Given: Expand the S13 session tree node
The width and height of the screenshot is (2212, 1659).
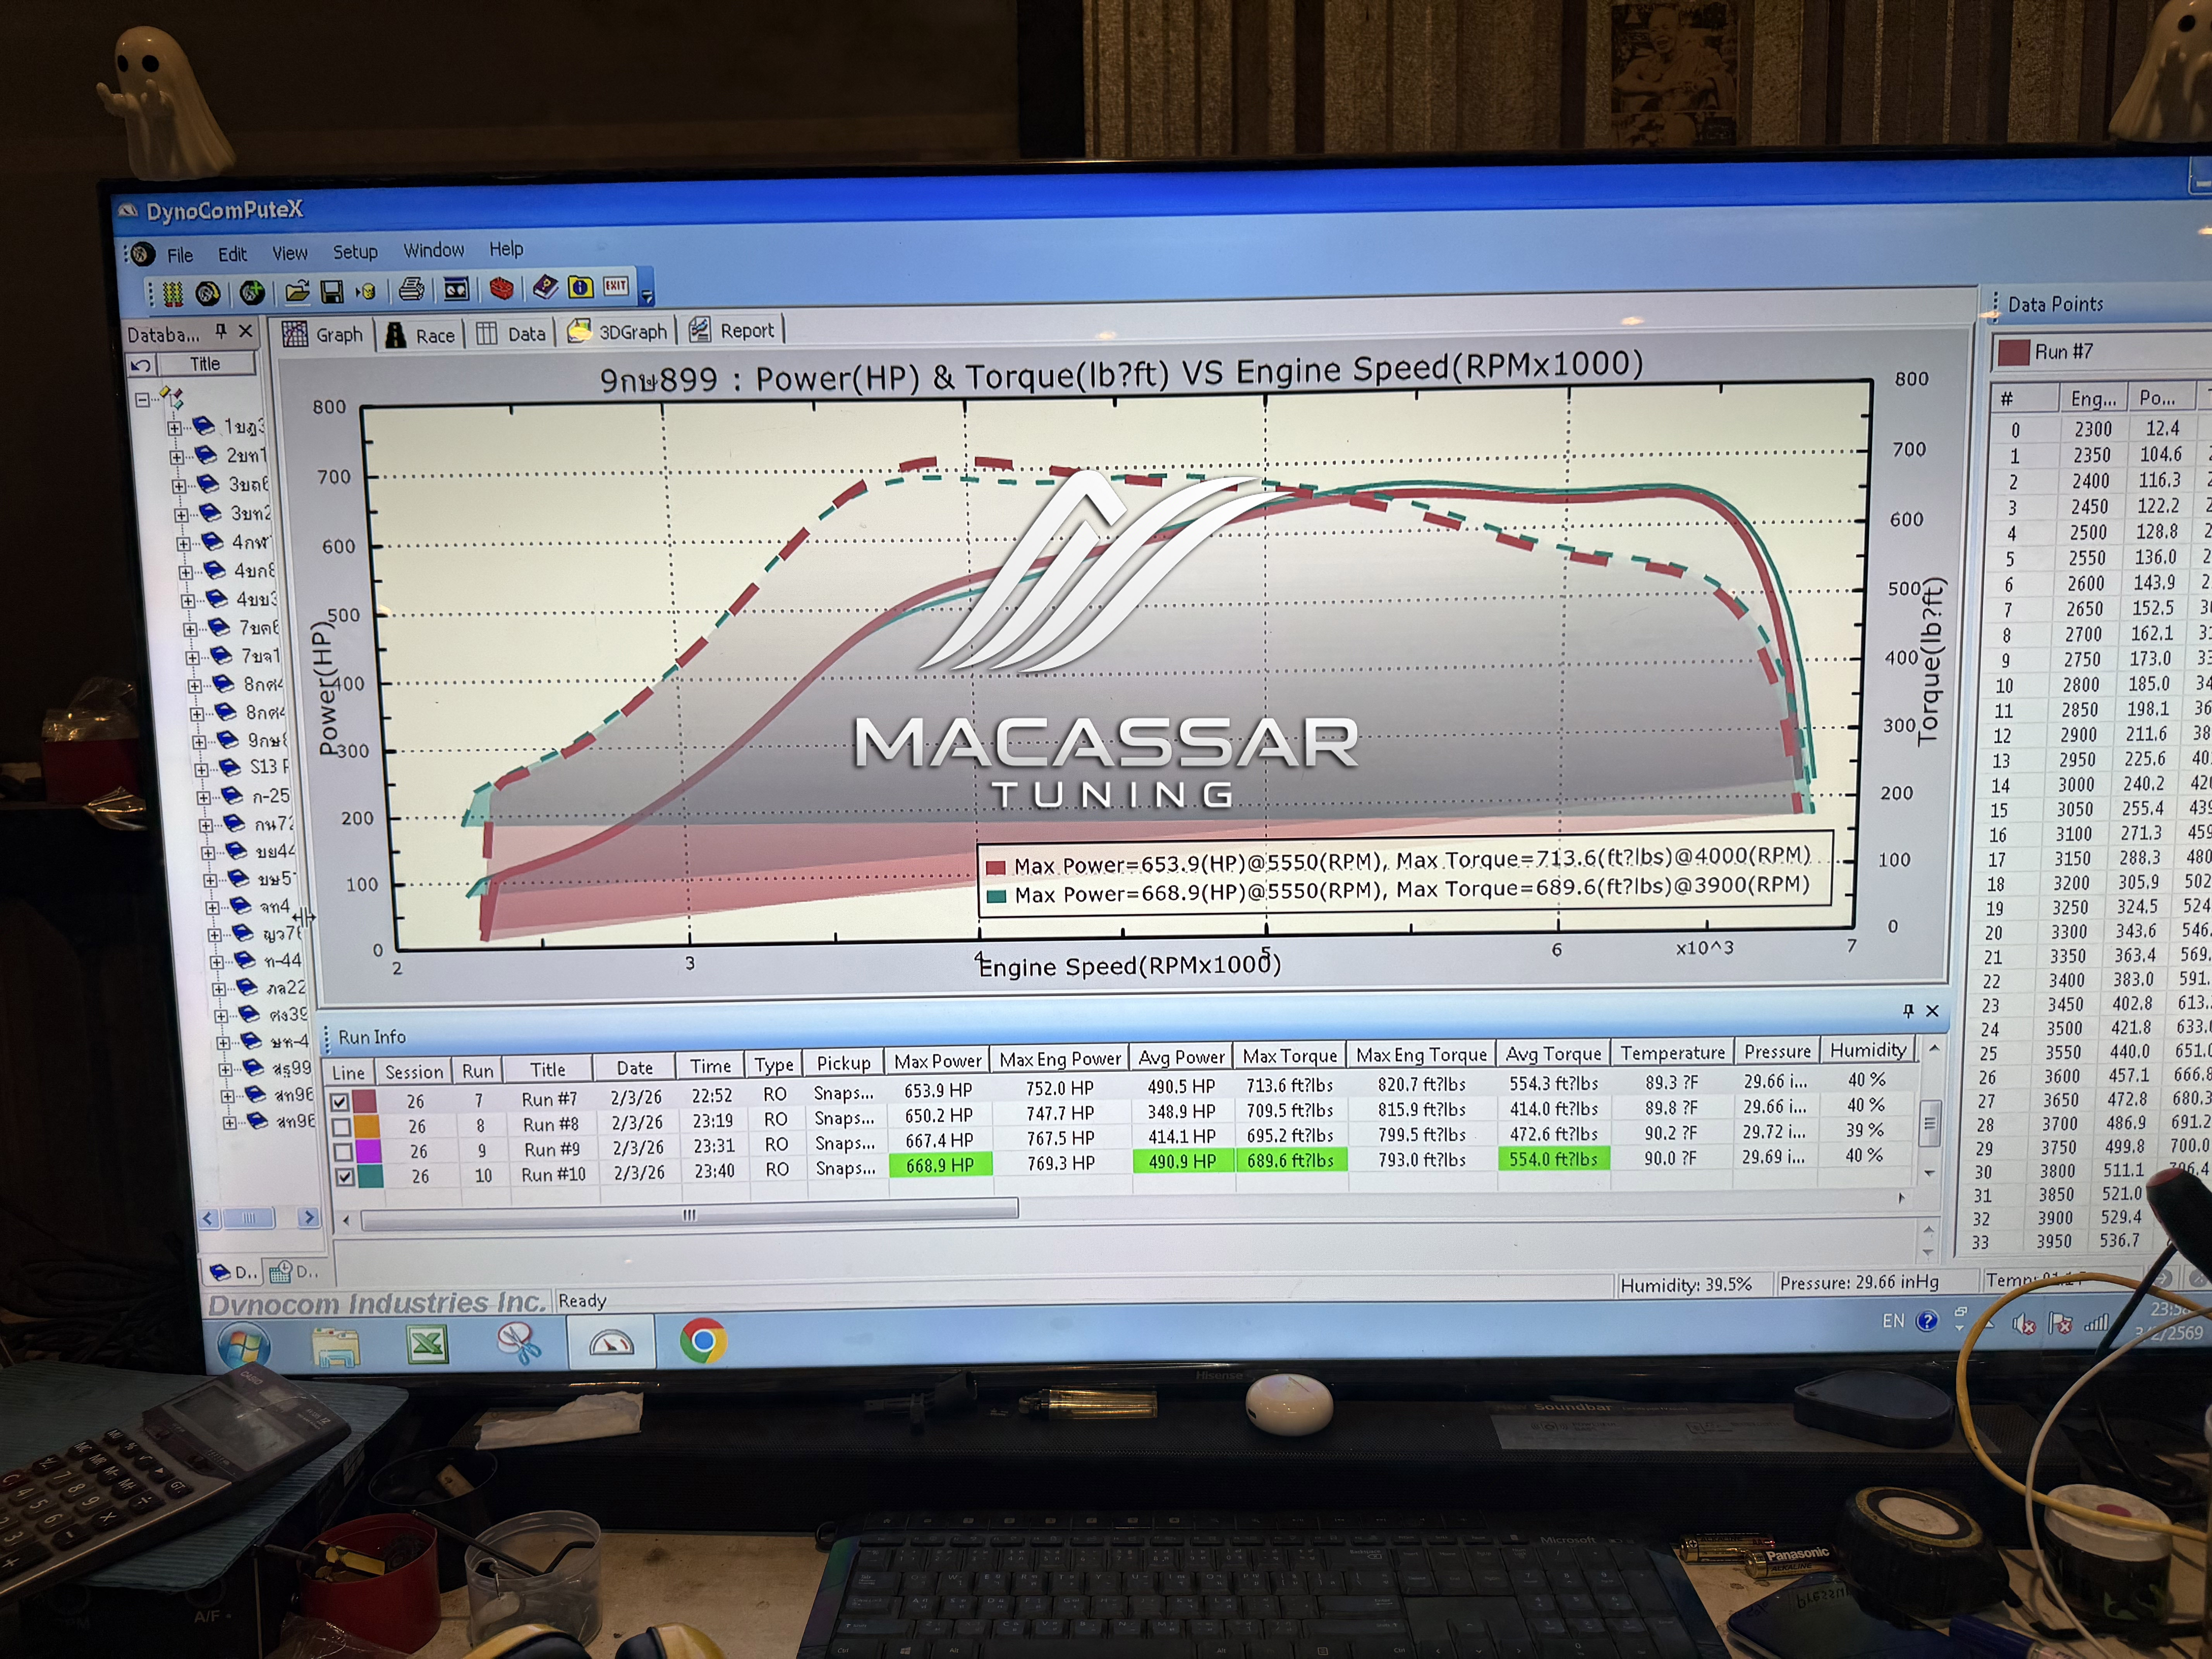Looking at the screenshot, I should 201,769.
